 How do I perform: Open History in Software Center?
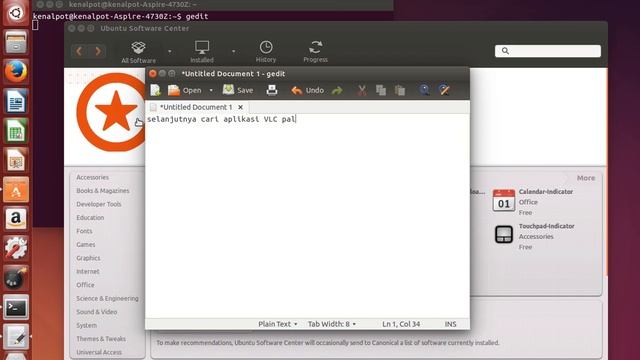266,52
